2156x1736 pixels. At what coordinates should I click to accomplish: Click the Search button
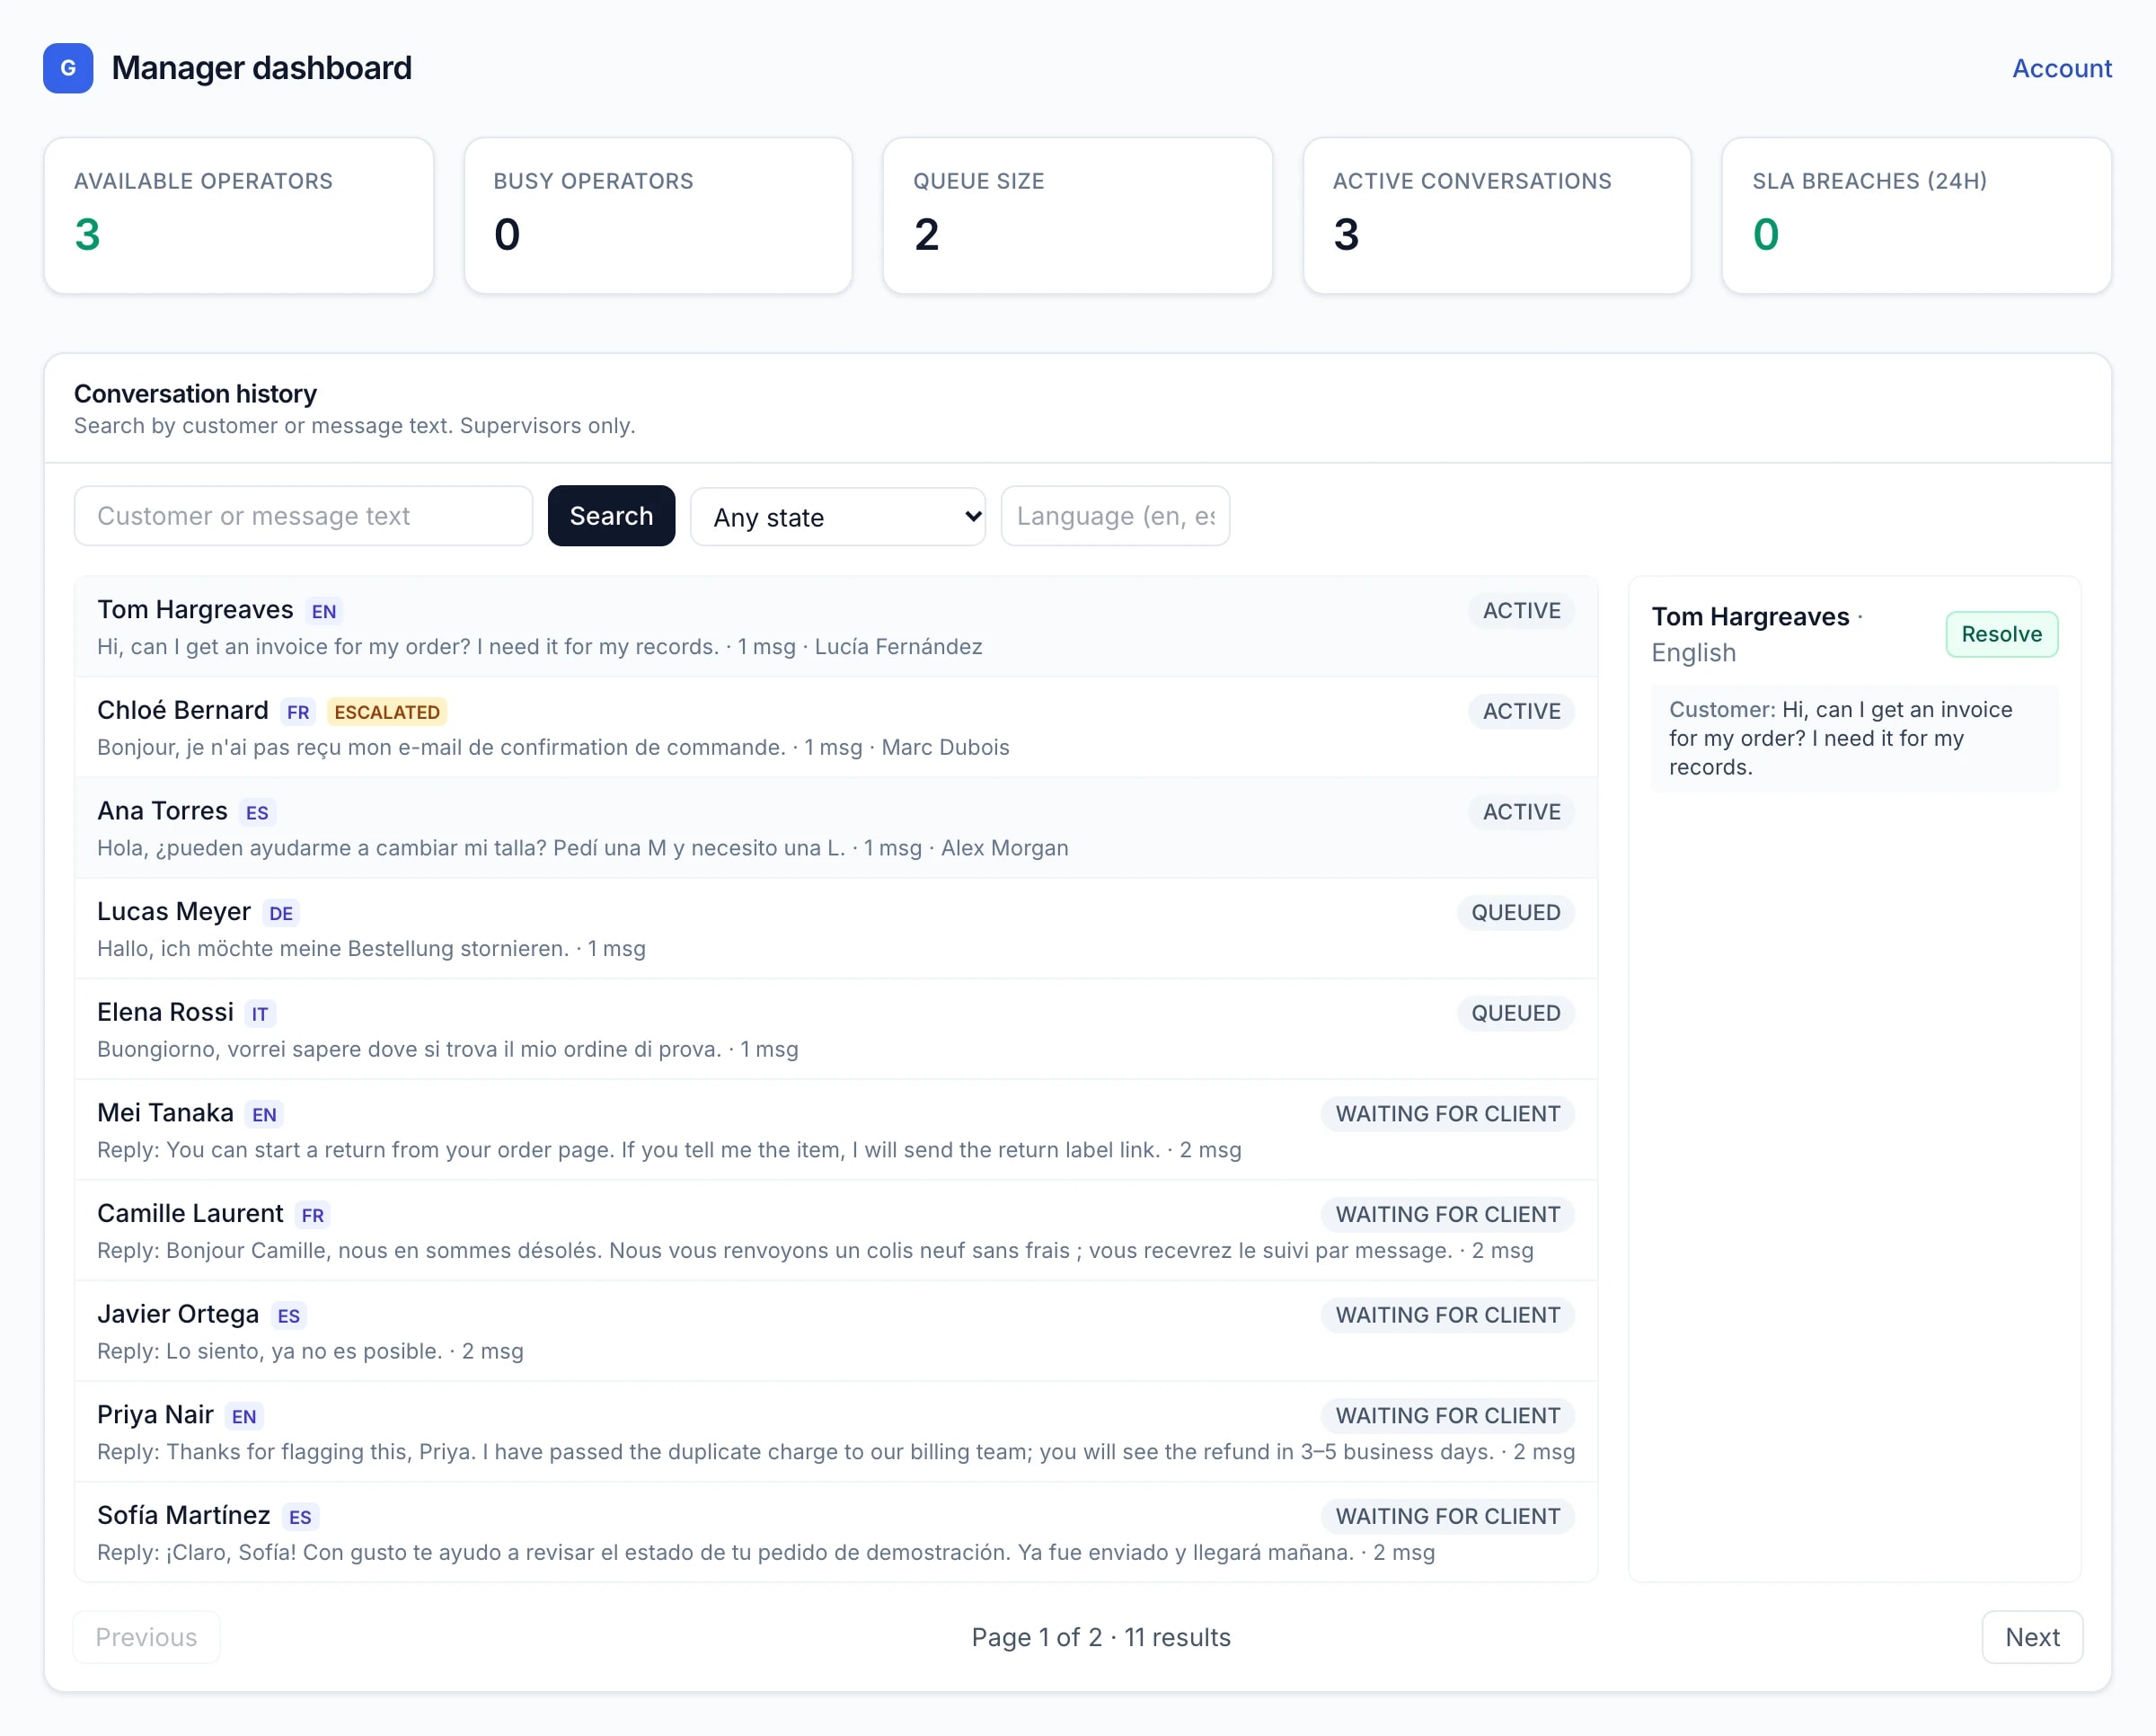(611, 516)
